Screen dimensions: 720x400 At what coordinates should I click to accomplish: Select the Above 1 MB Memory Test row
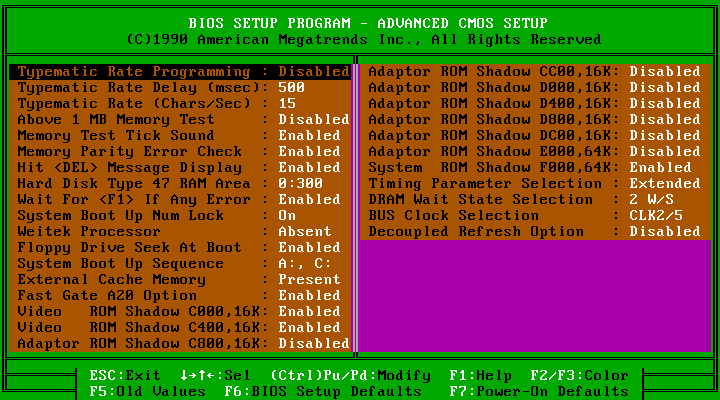click(x=116, y=120)
